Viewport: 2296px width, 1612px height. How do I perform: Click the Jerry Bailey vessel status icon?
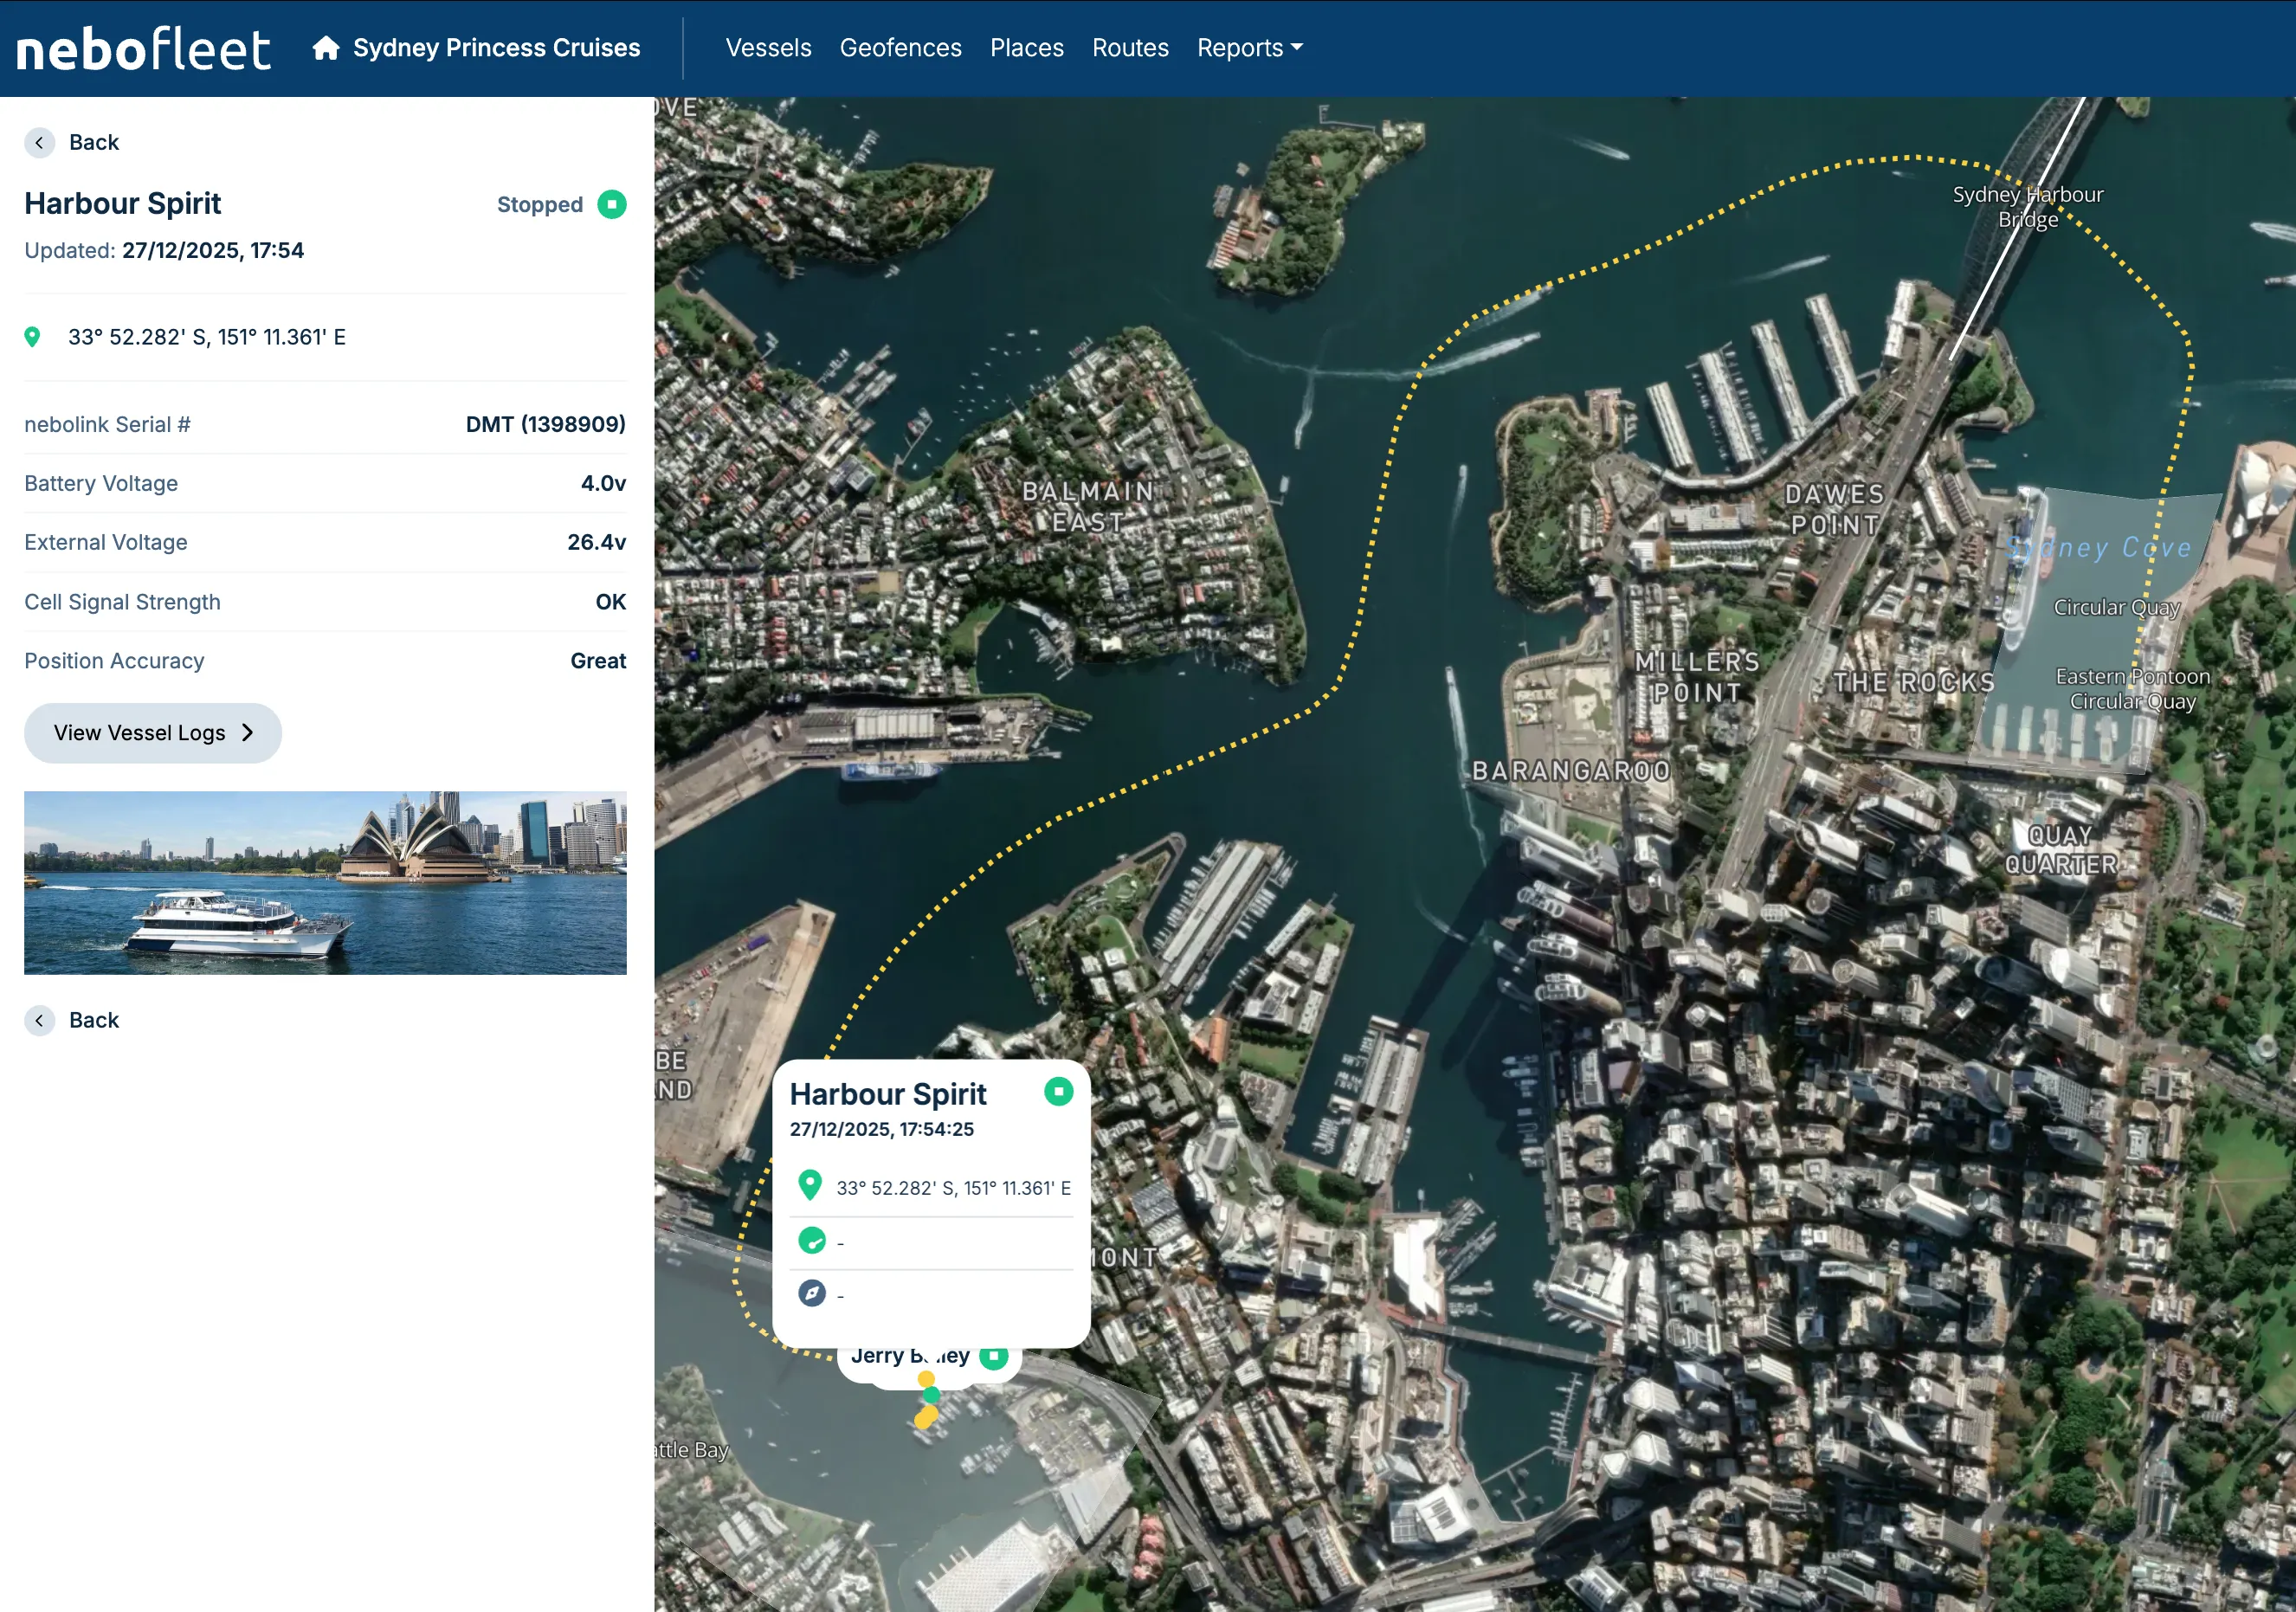click(993, 1356)
